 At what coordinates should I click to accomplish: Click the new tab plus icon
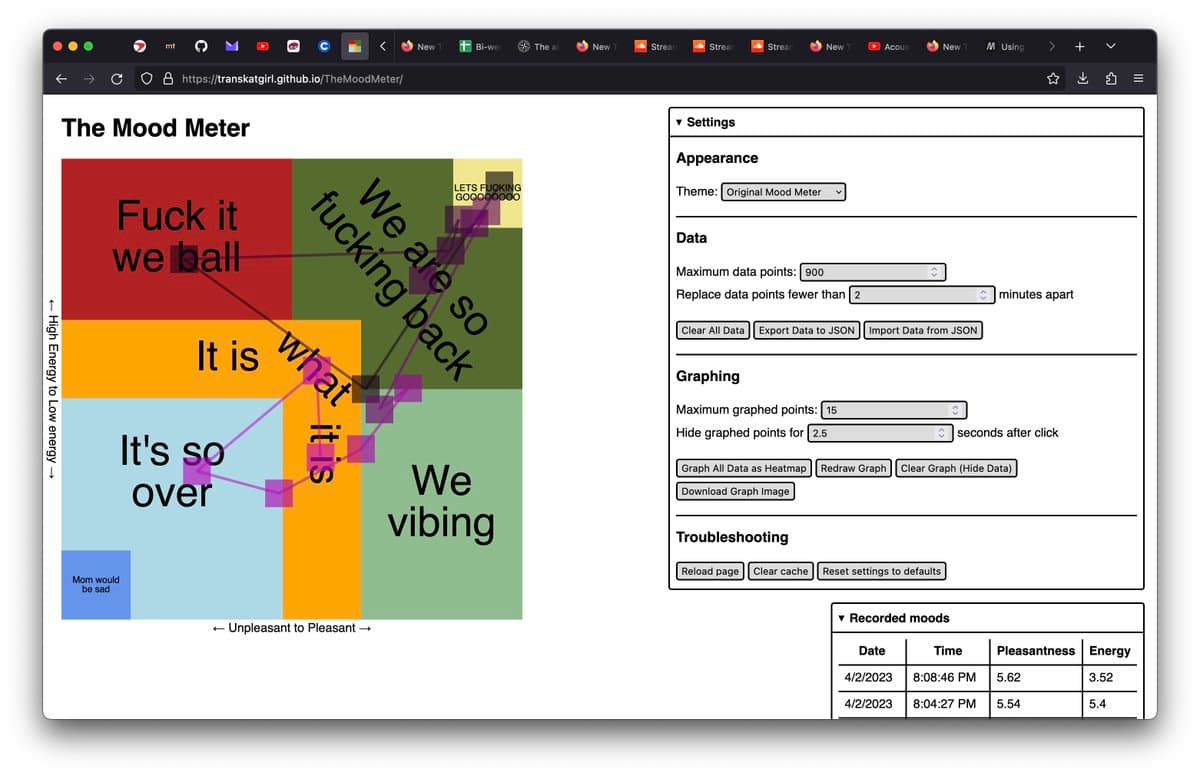(1080, 47)
